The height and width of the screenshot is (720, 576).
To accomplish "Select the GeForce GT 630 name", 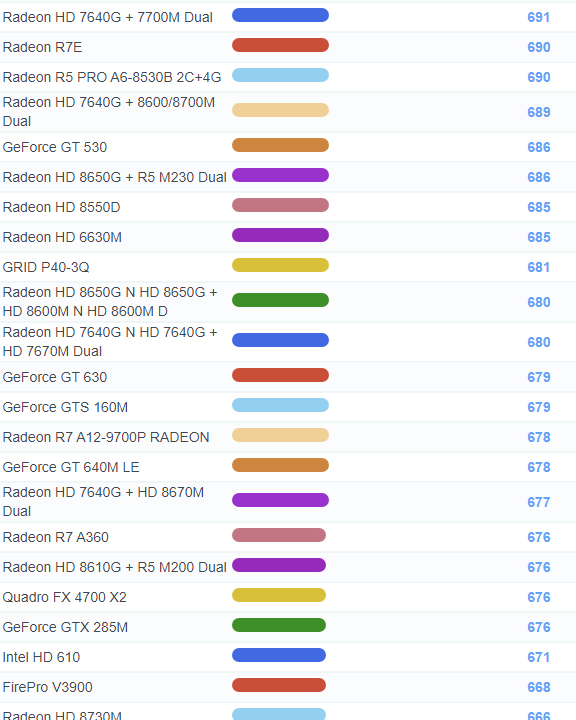I will coord(55,377).
